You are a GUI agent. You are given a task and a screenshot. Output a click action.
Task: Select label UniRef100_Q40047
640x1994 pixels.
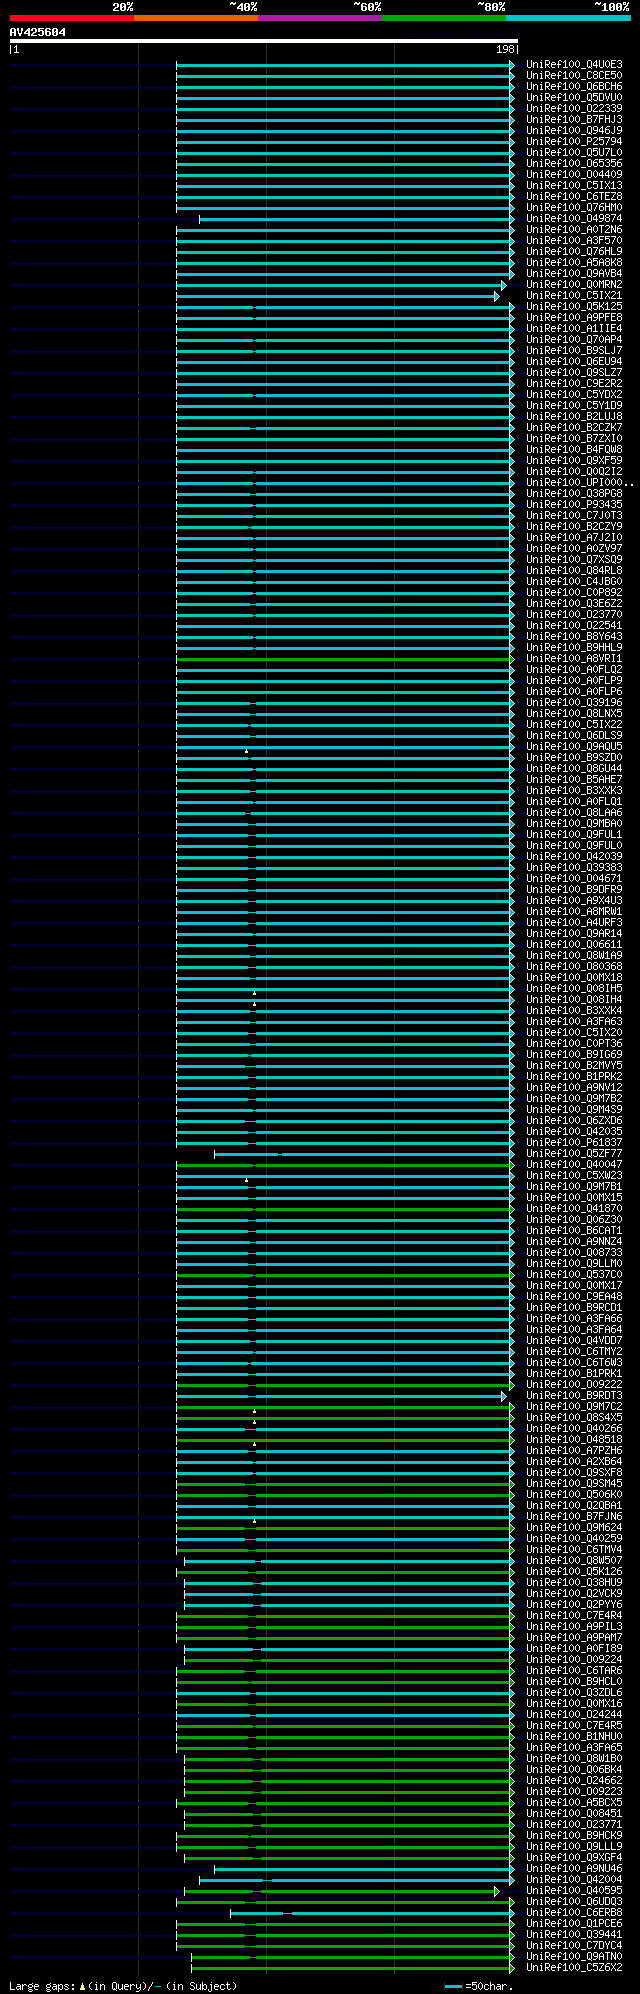coord(574,1165)
